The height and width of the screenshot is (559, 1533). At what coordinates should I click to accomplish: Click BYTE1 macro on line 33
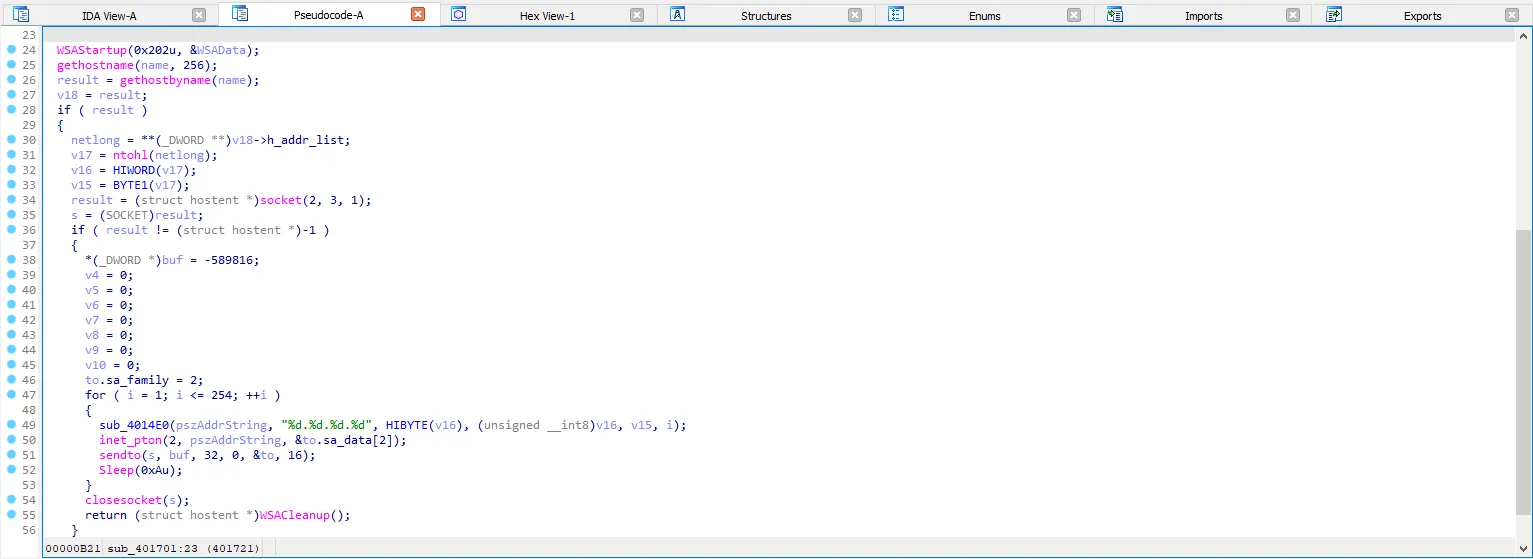[x=130, y=185]
